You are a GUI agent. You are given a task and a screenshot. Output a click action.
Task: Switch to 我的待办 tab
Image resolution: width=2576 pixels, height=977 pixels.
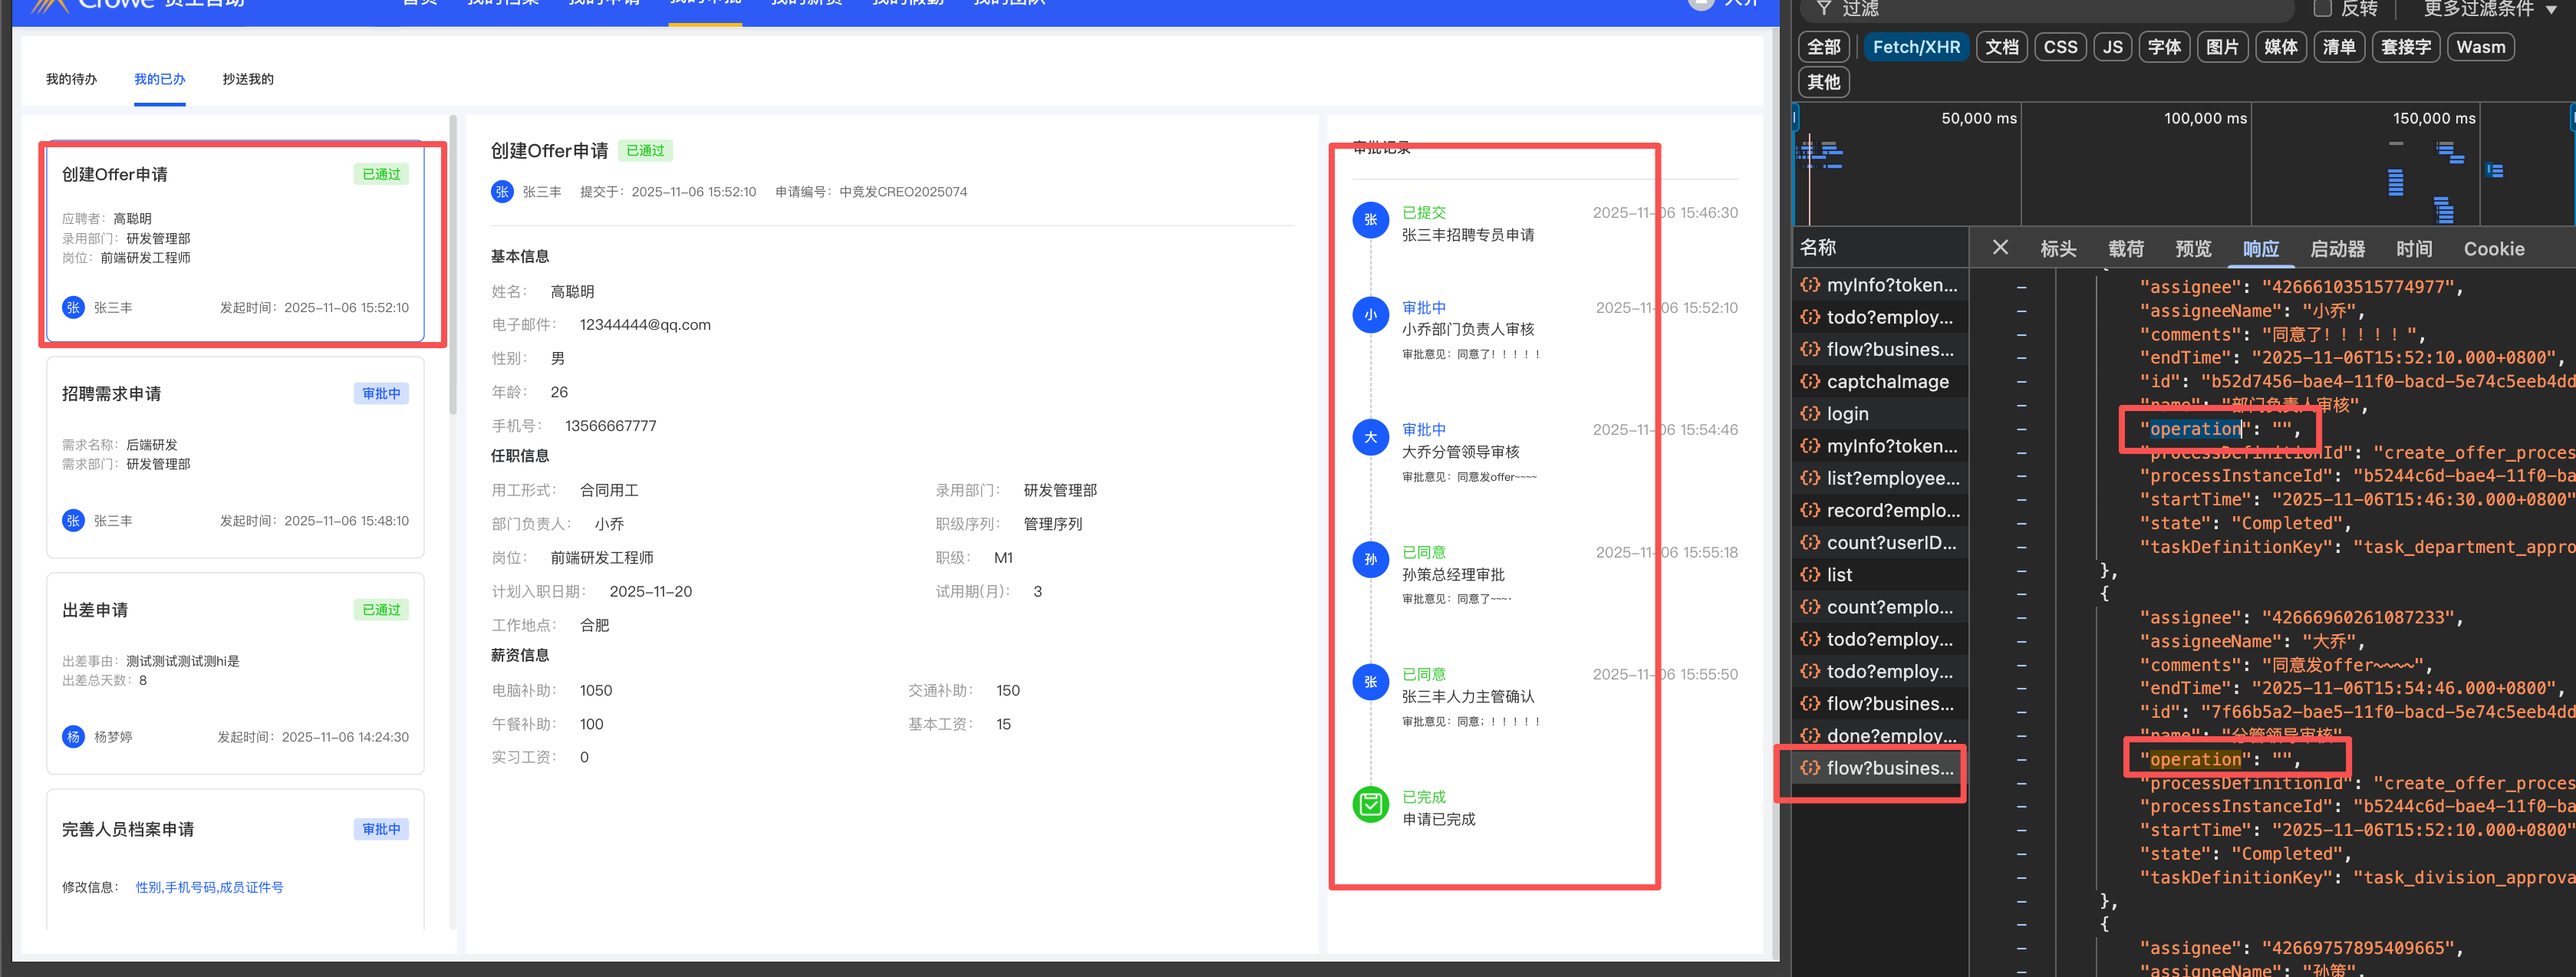point(71,79)
